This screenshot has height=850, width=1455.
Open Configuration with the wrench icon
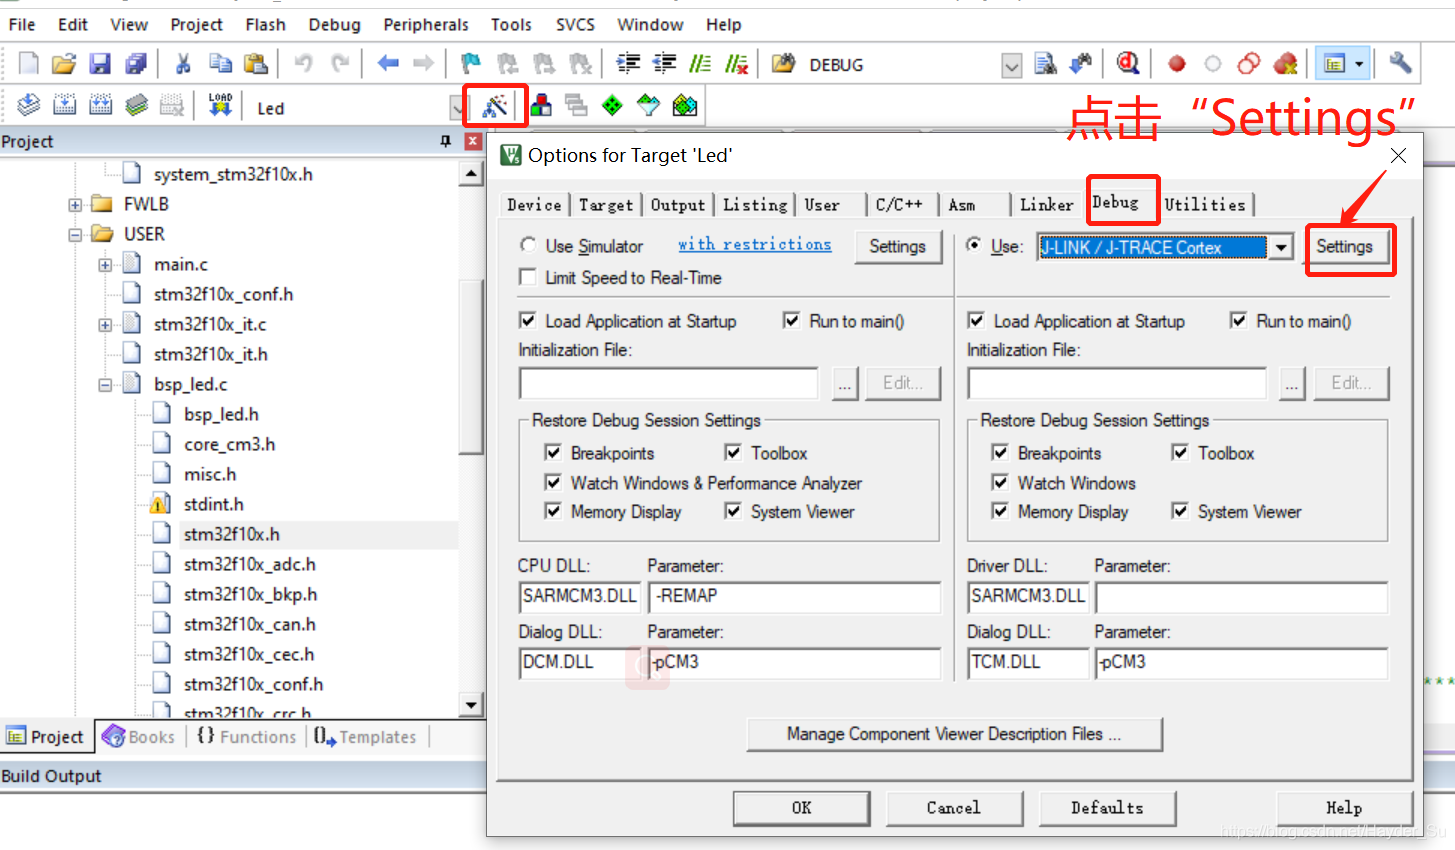1400,64
